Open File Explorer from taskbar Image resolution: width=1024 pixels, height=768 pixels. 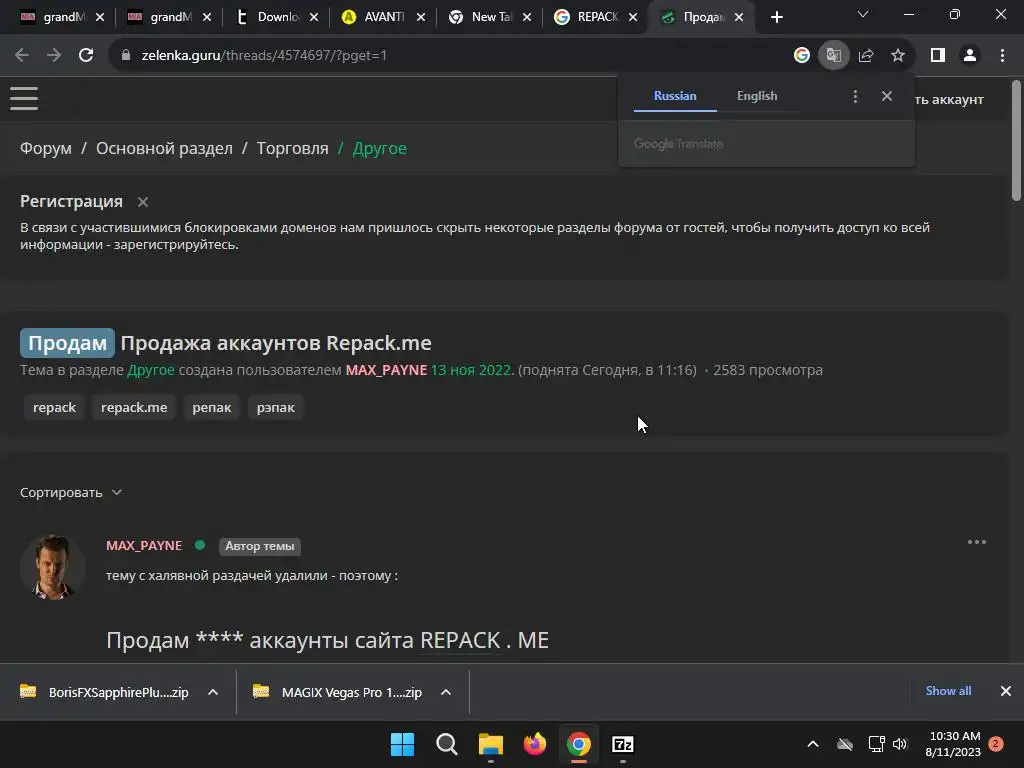pos(490,744)
